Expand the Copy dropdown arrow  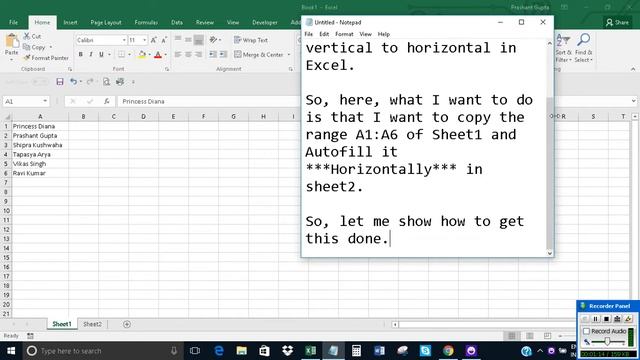click(51, 47)
